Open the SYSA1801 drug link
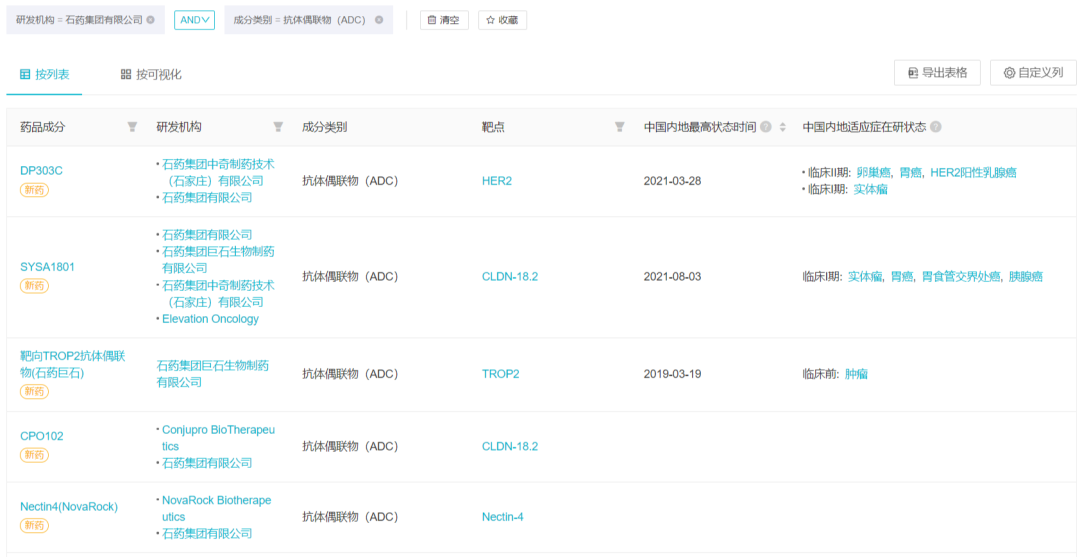Viewport: 1080px width, 557px height. (48, 267)
